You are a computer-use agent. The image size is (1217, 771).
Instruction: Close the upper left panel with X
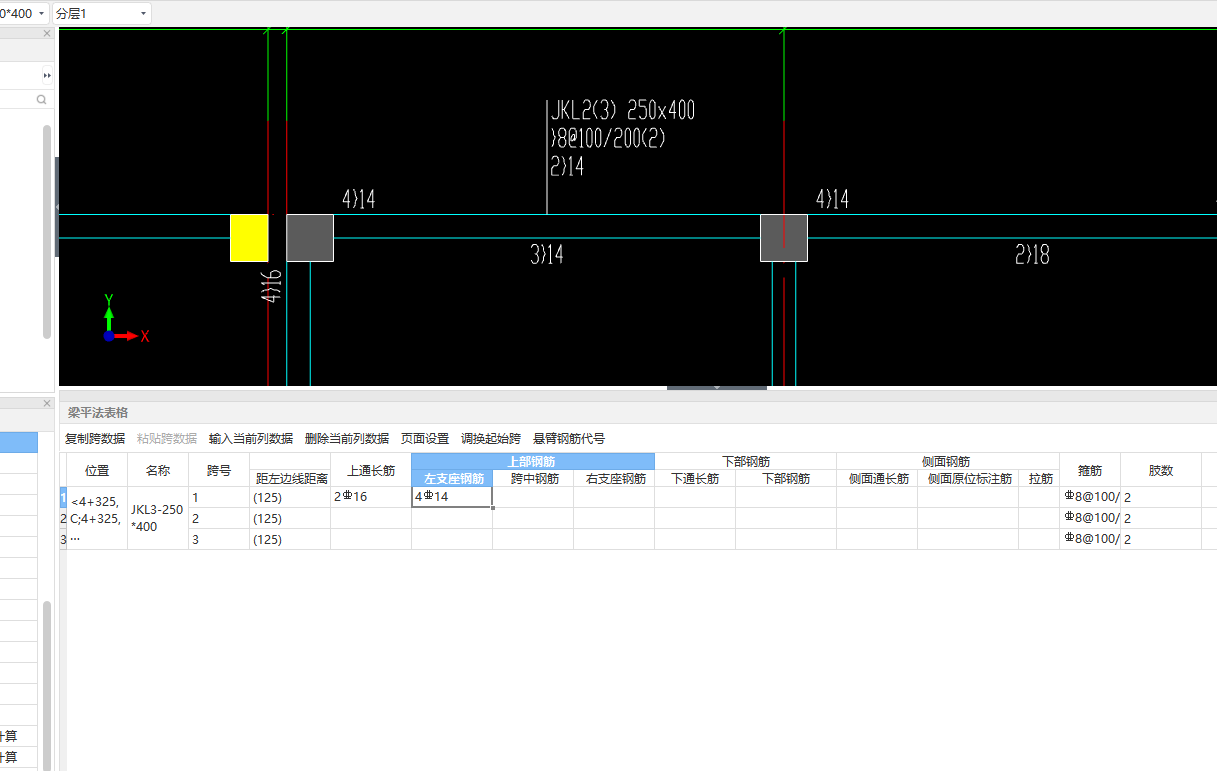pos(46,33)
